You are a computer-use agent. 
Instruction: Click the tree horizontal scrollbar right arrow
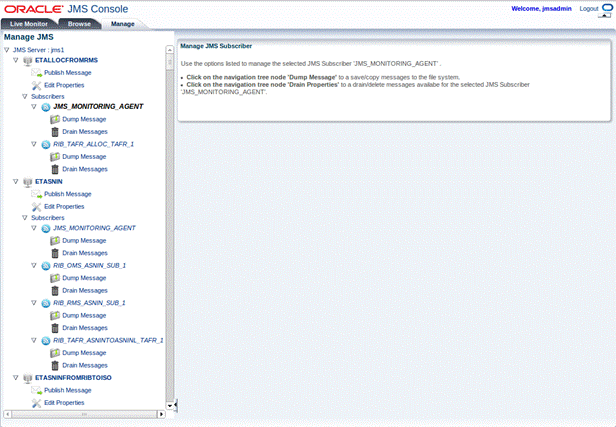pyautogui.click(x=161, y=414)
